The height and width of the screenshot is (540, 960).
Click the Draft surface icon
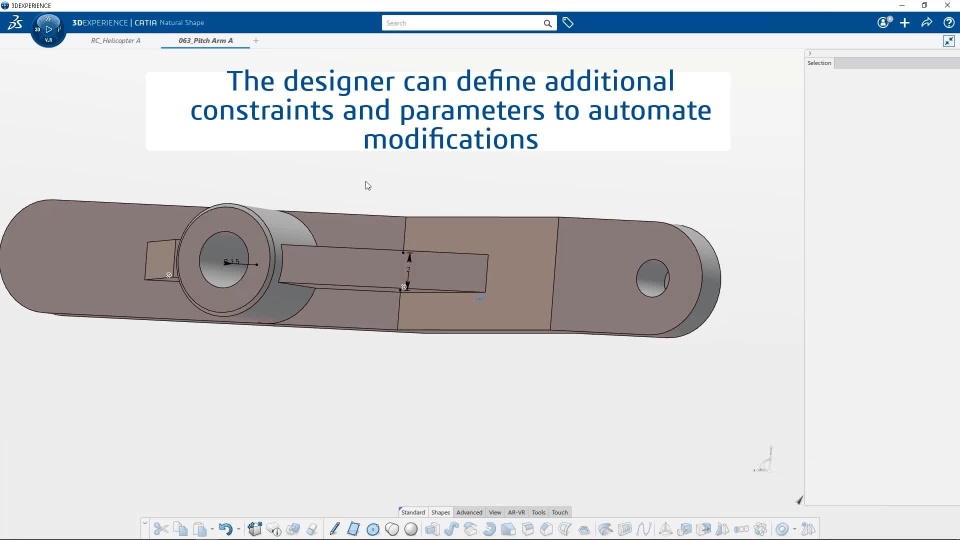point(565,529)
